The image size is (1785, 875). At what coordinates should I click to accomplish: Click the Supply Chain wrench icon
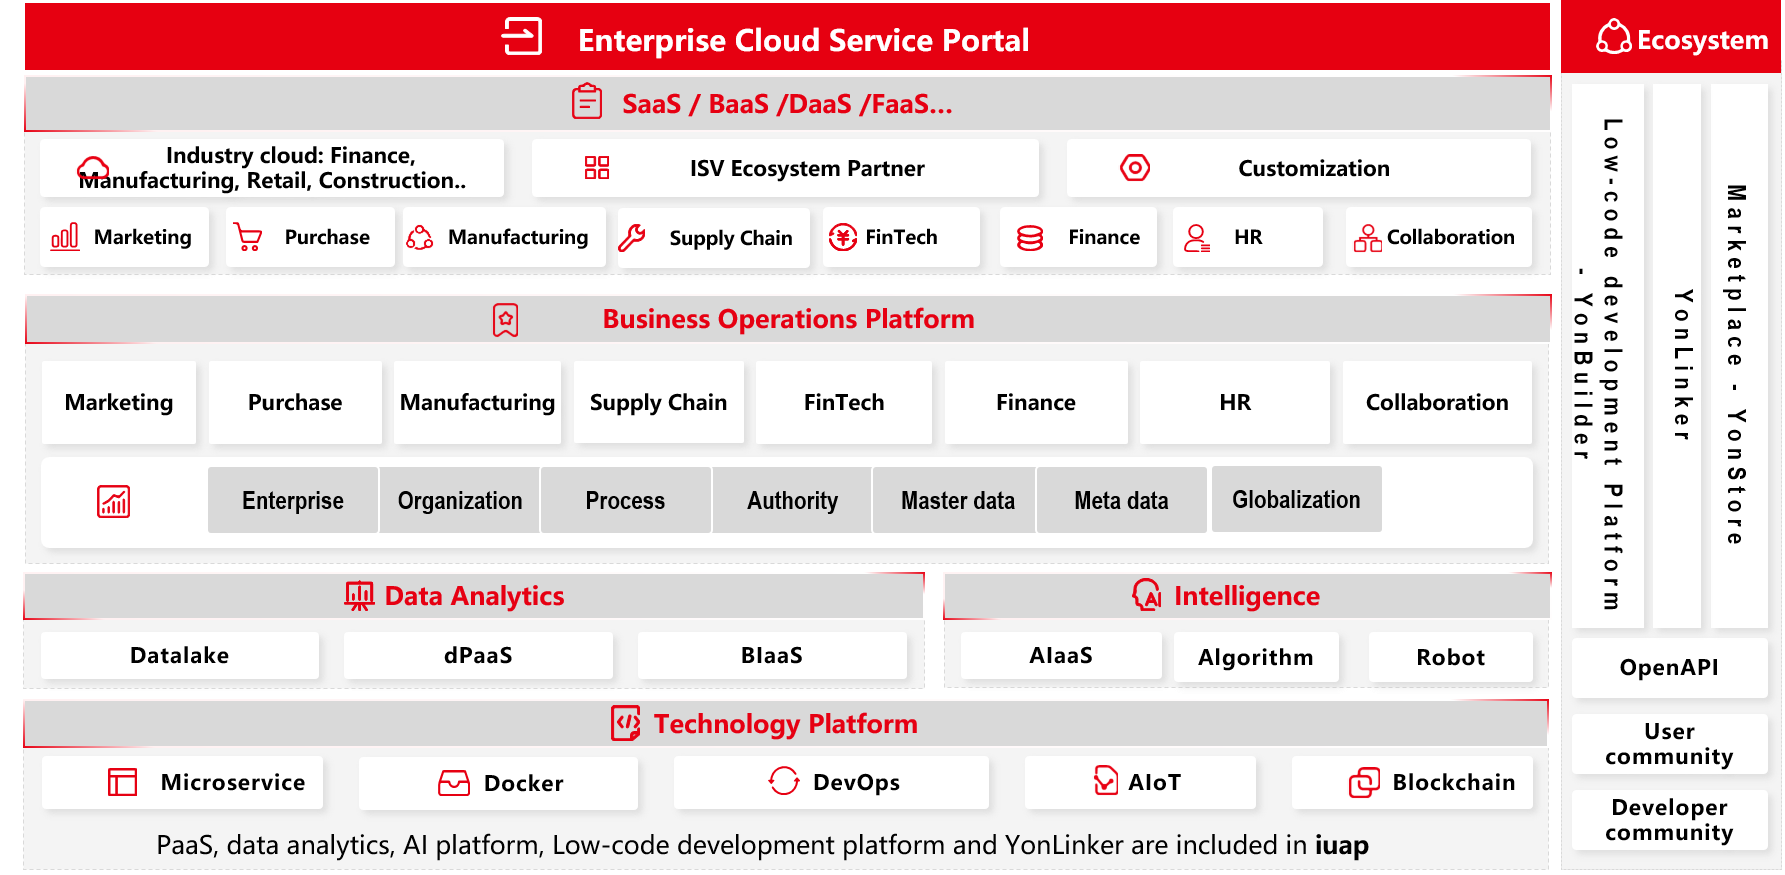632,237
